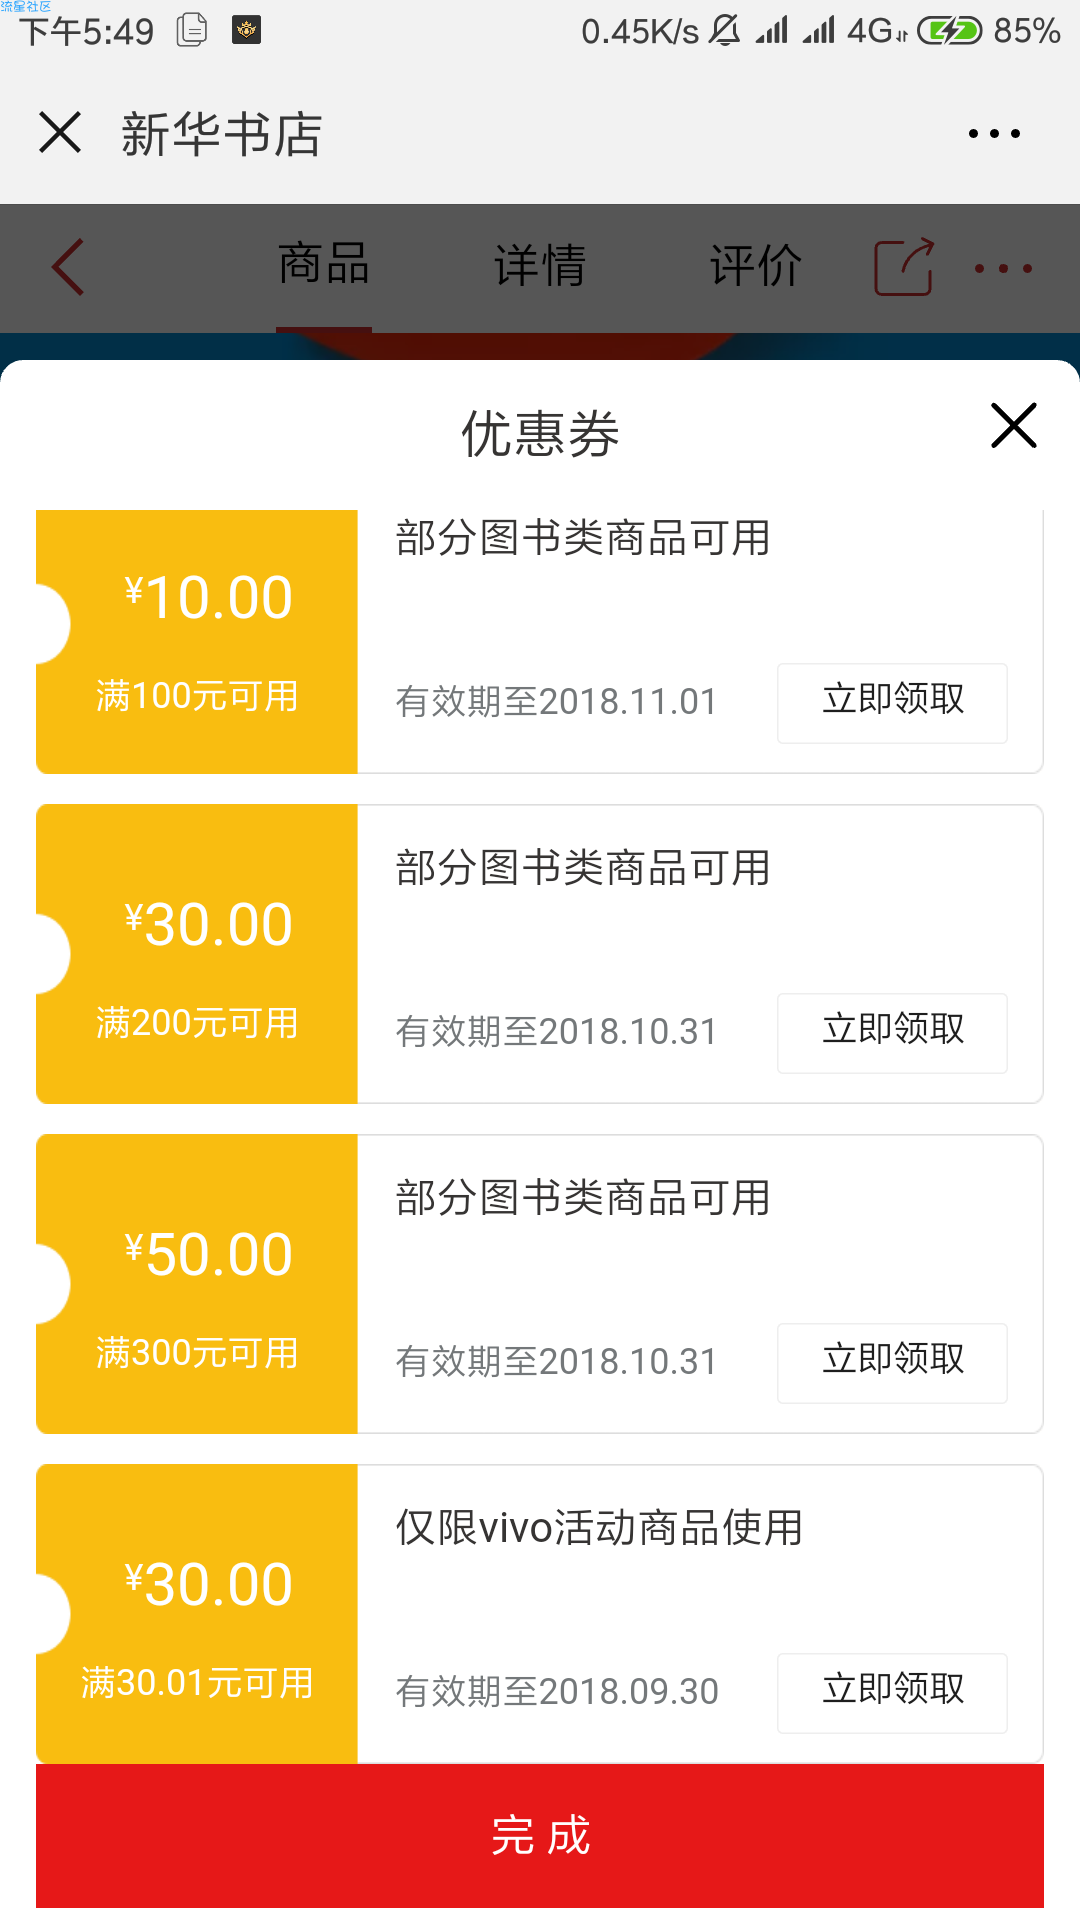Tap the share icon in product header
Viewport: 1080px width, 1920px height.
(x=904, y=267)
